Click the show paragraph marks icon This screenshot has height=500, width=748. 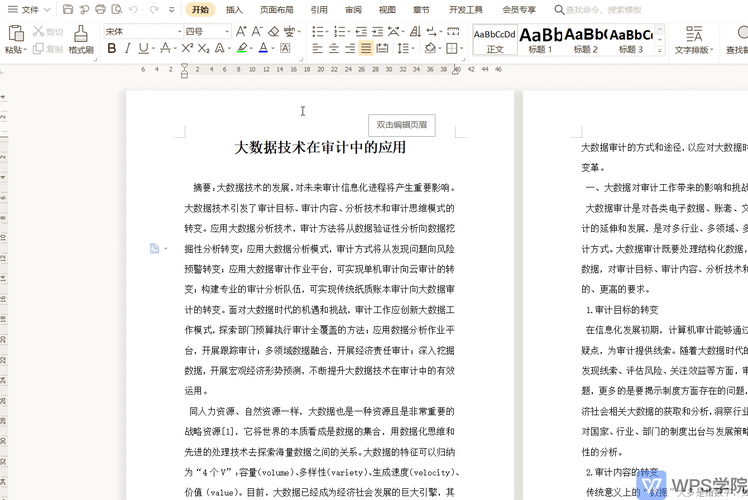432,31
